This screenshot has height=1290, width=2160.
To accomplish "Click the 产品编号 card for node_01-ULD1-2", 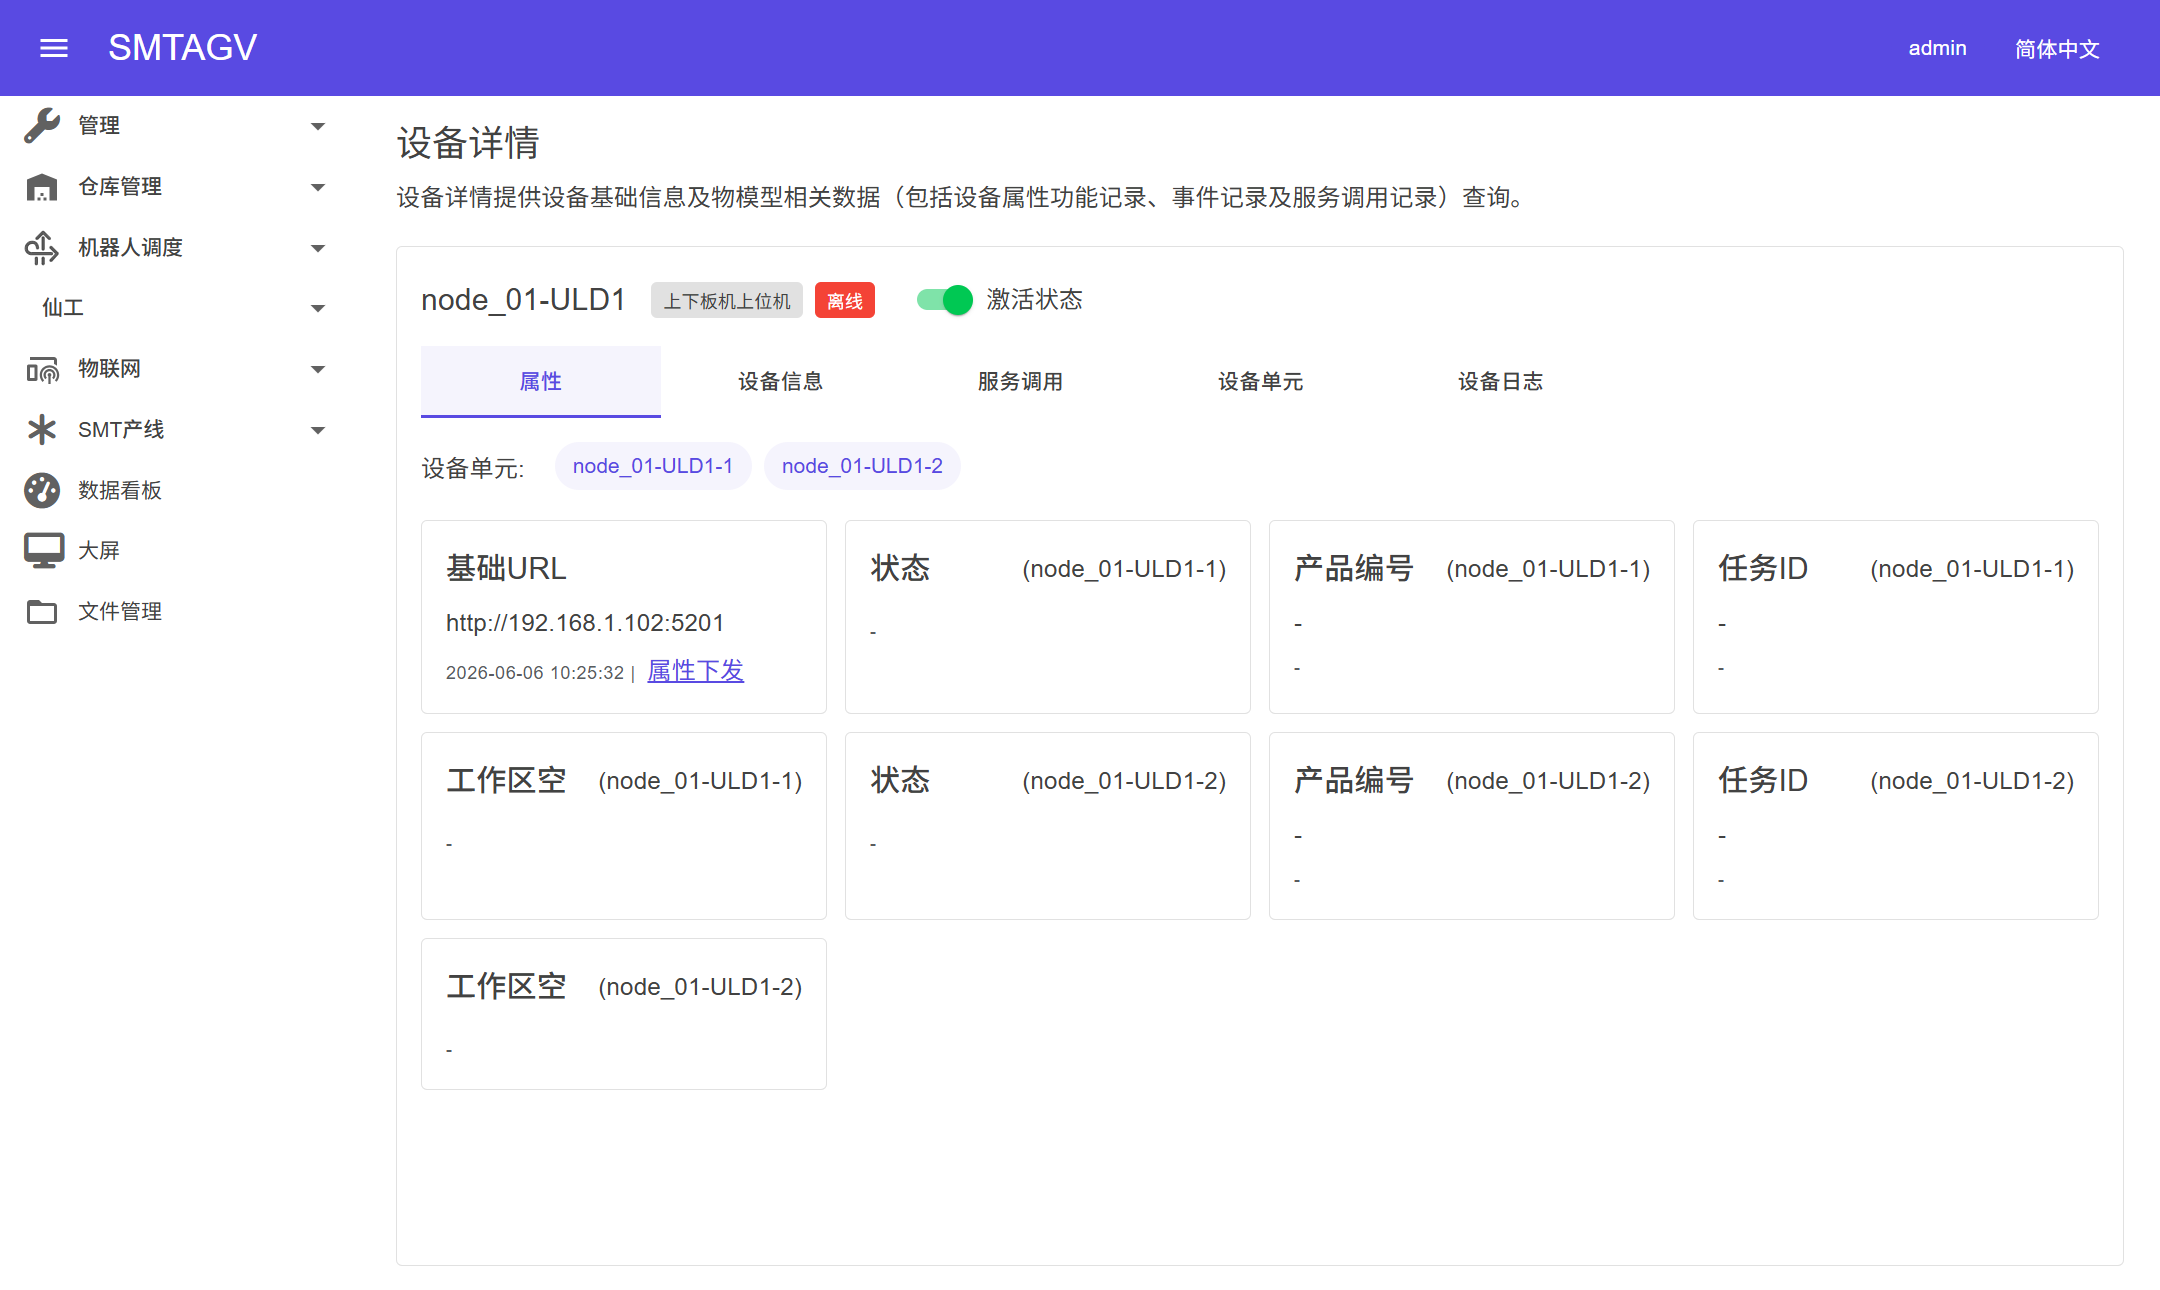I will 1472,826.
